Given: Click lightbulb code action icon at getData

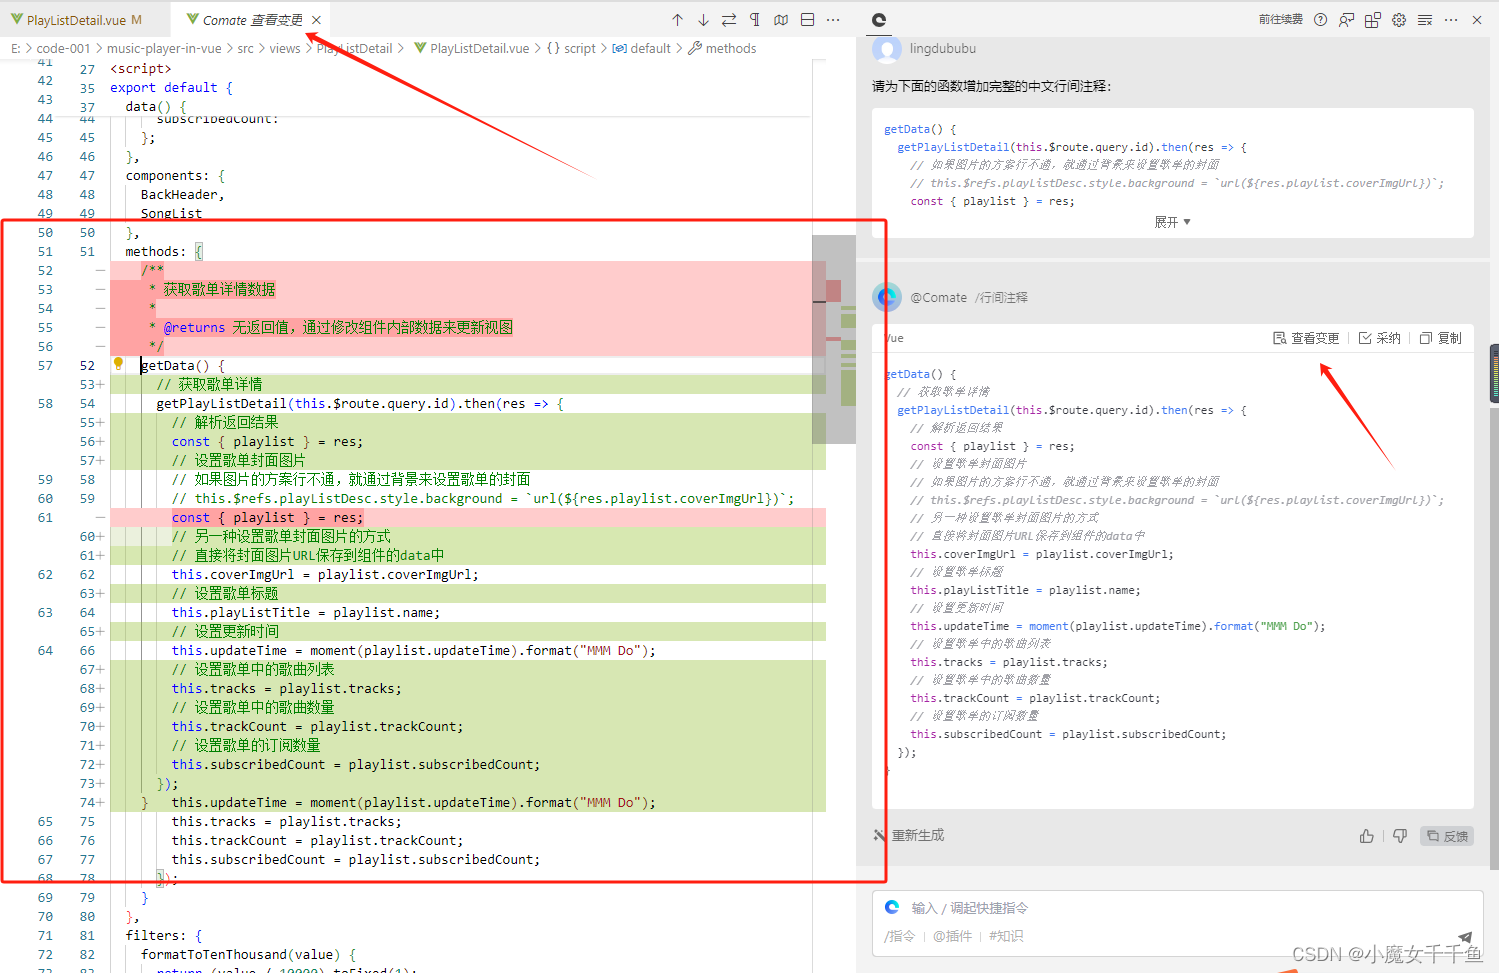Looking at the screenshot, I should 118,364.
